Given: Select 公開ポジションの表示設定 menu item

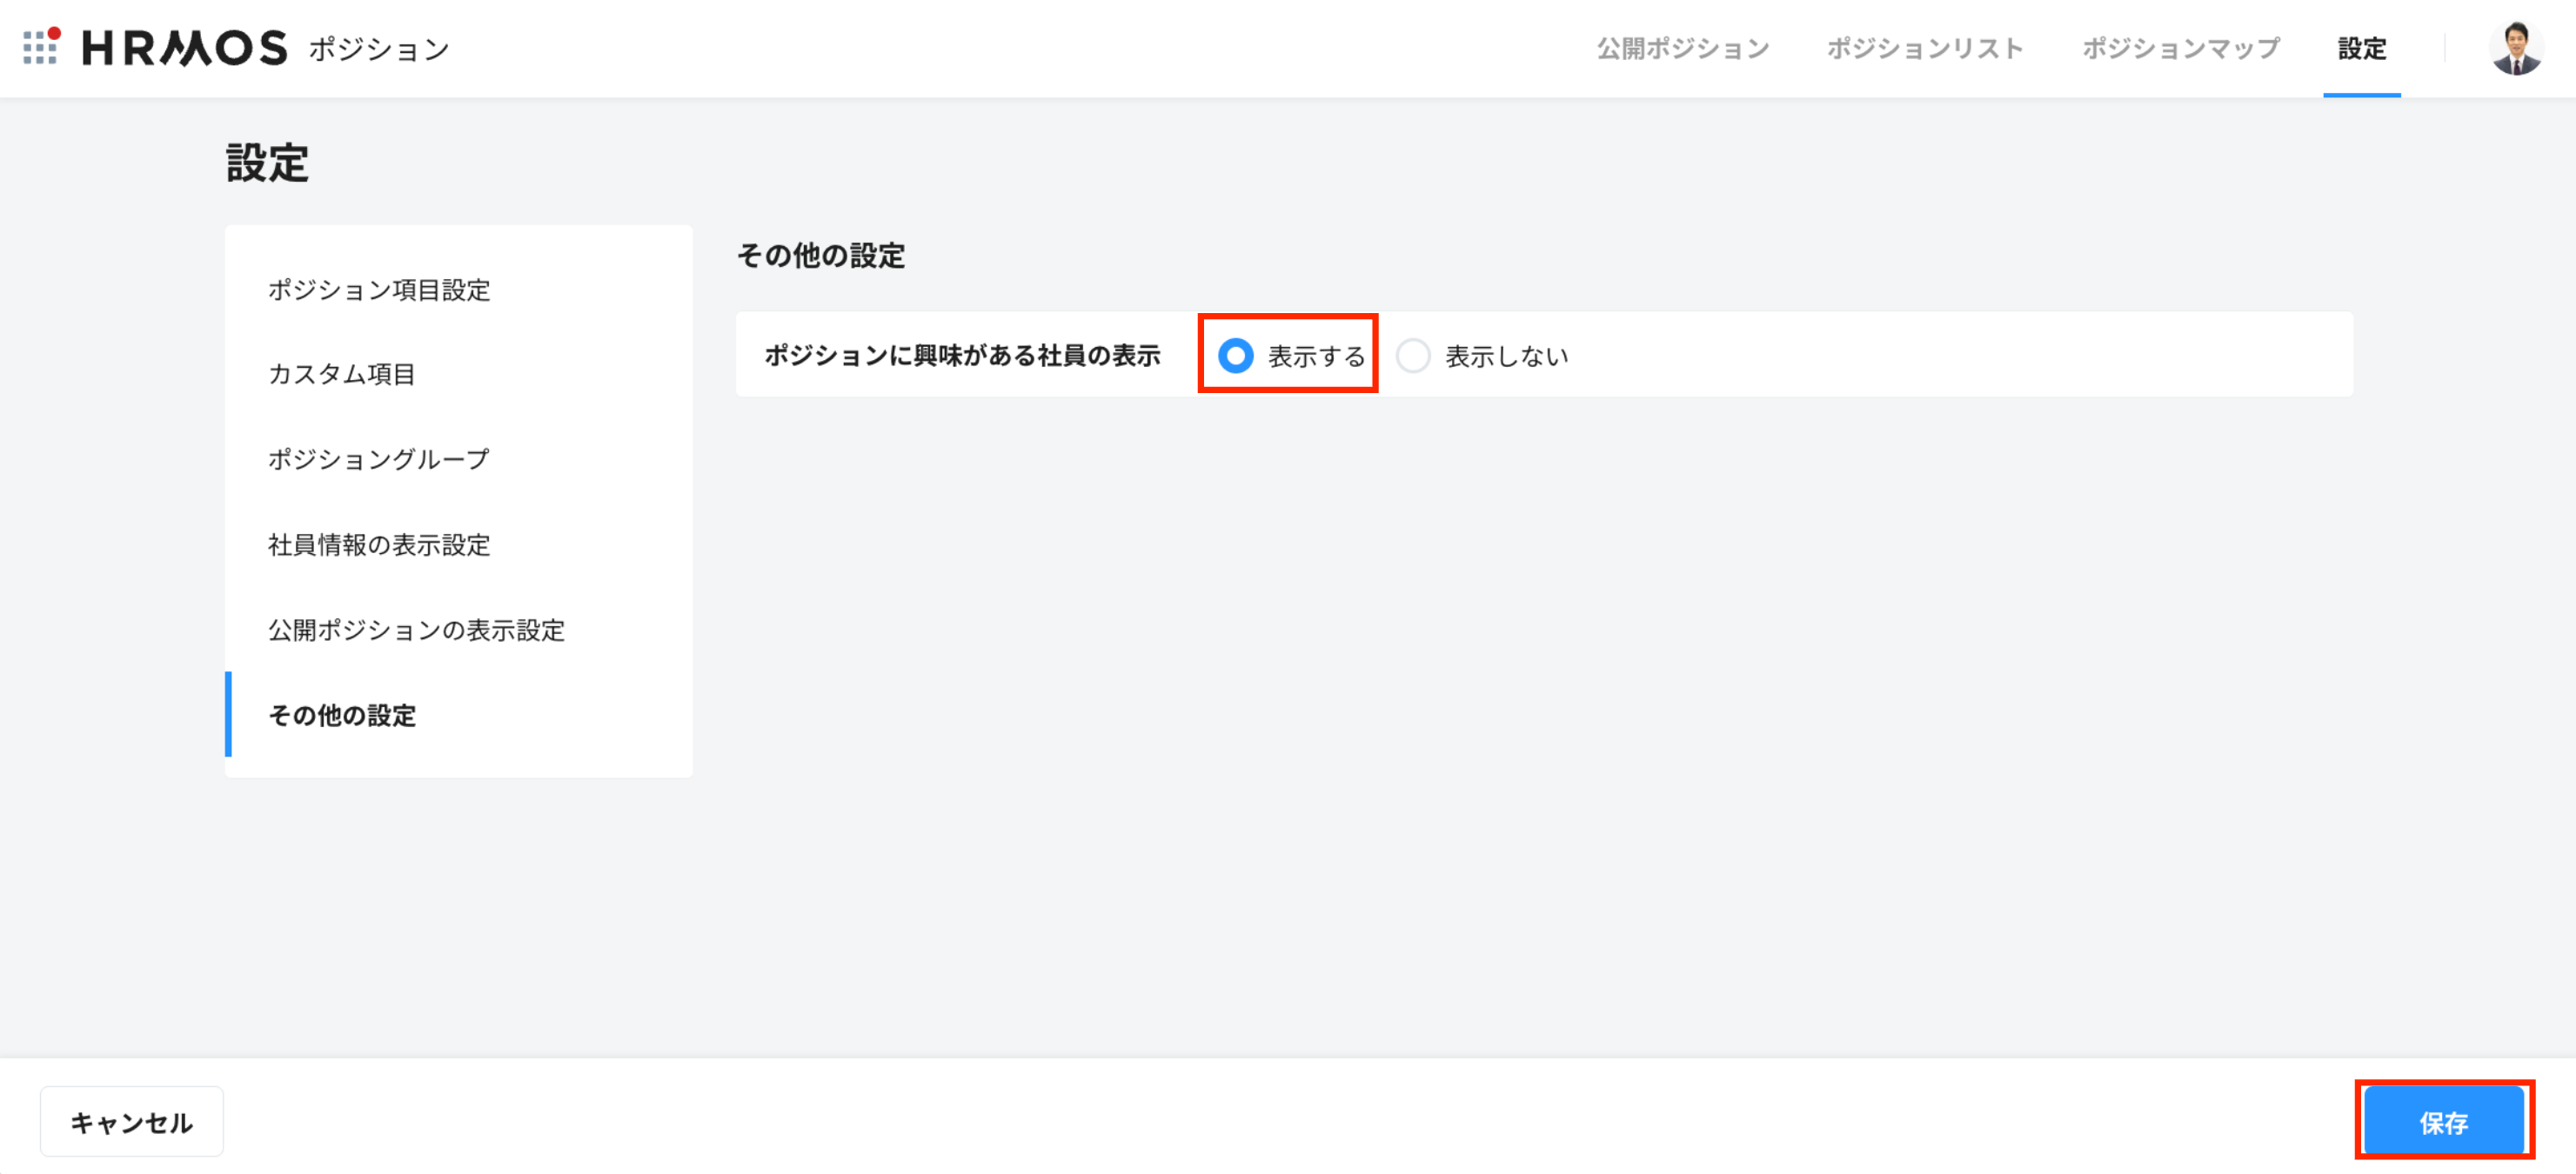Looking at the screenshot, I should tap(416, 630).
